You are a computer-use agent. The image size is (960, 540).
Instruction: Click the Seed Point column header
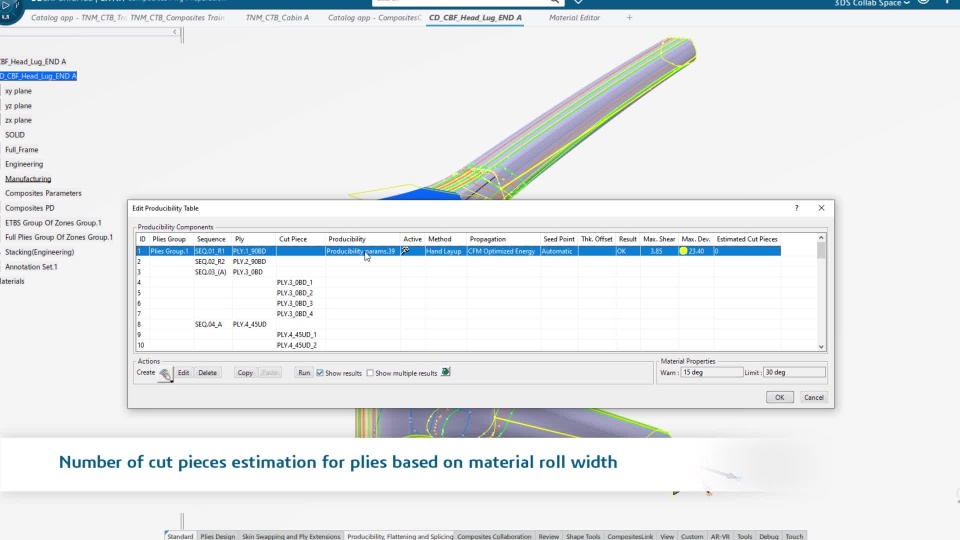coord(559,239)
